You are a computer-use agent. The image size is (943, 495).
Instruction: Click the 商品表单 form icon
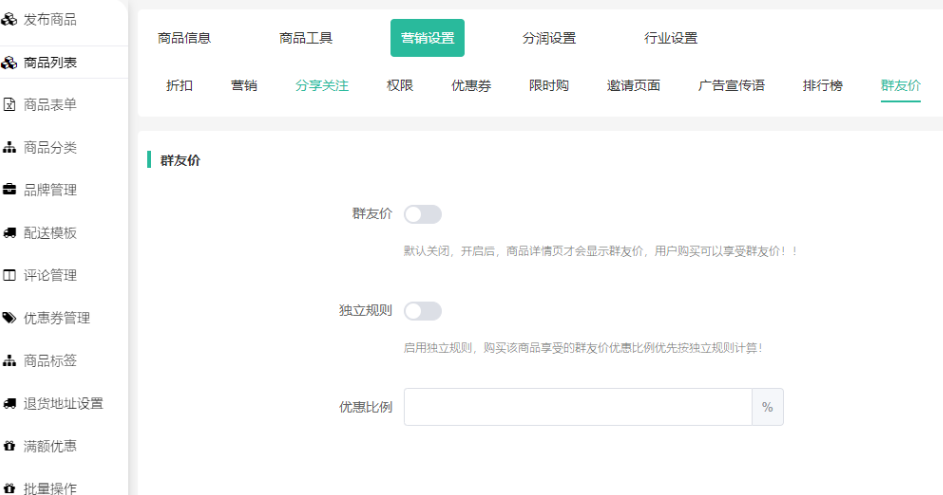tap(9, 104)
